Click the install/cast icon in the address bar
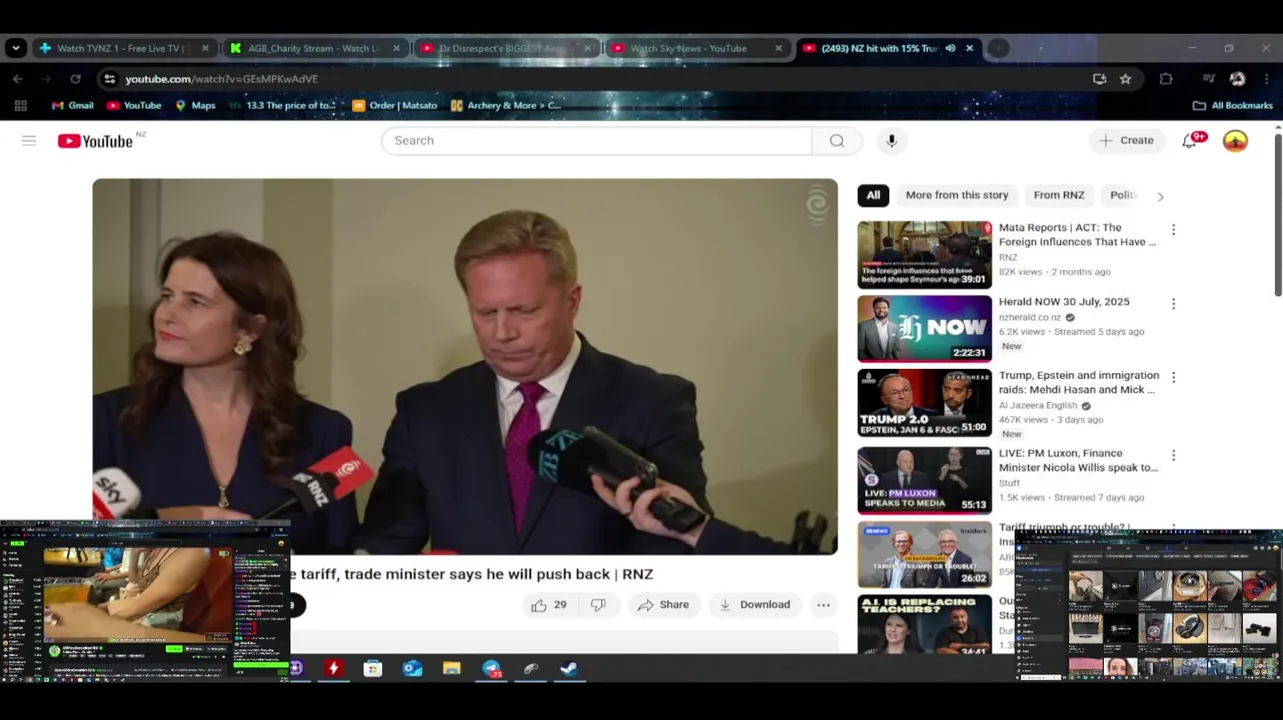Screen dimensions: 1283x720 click(x=1100, y=79)
